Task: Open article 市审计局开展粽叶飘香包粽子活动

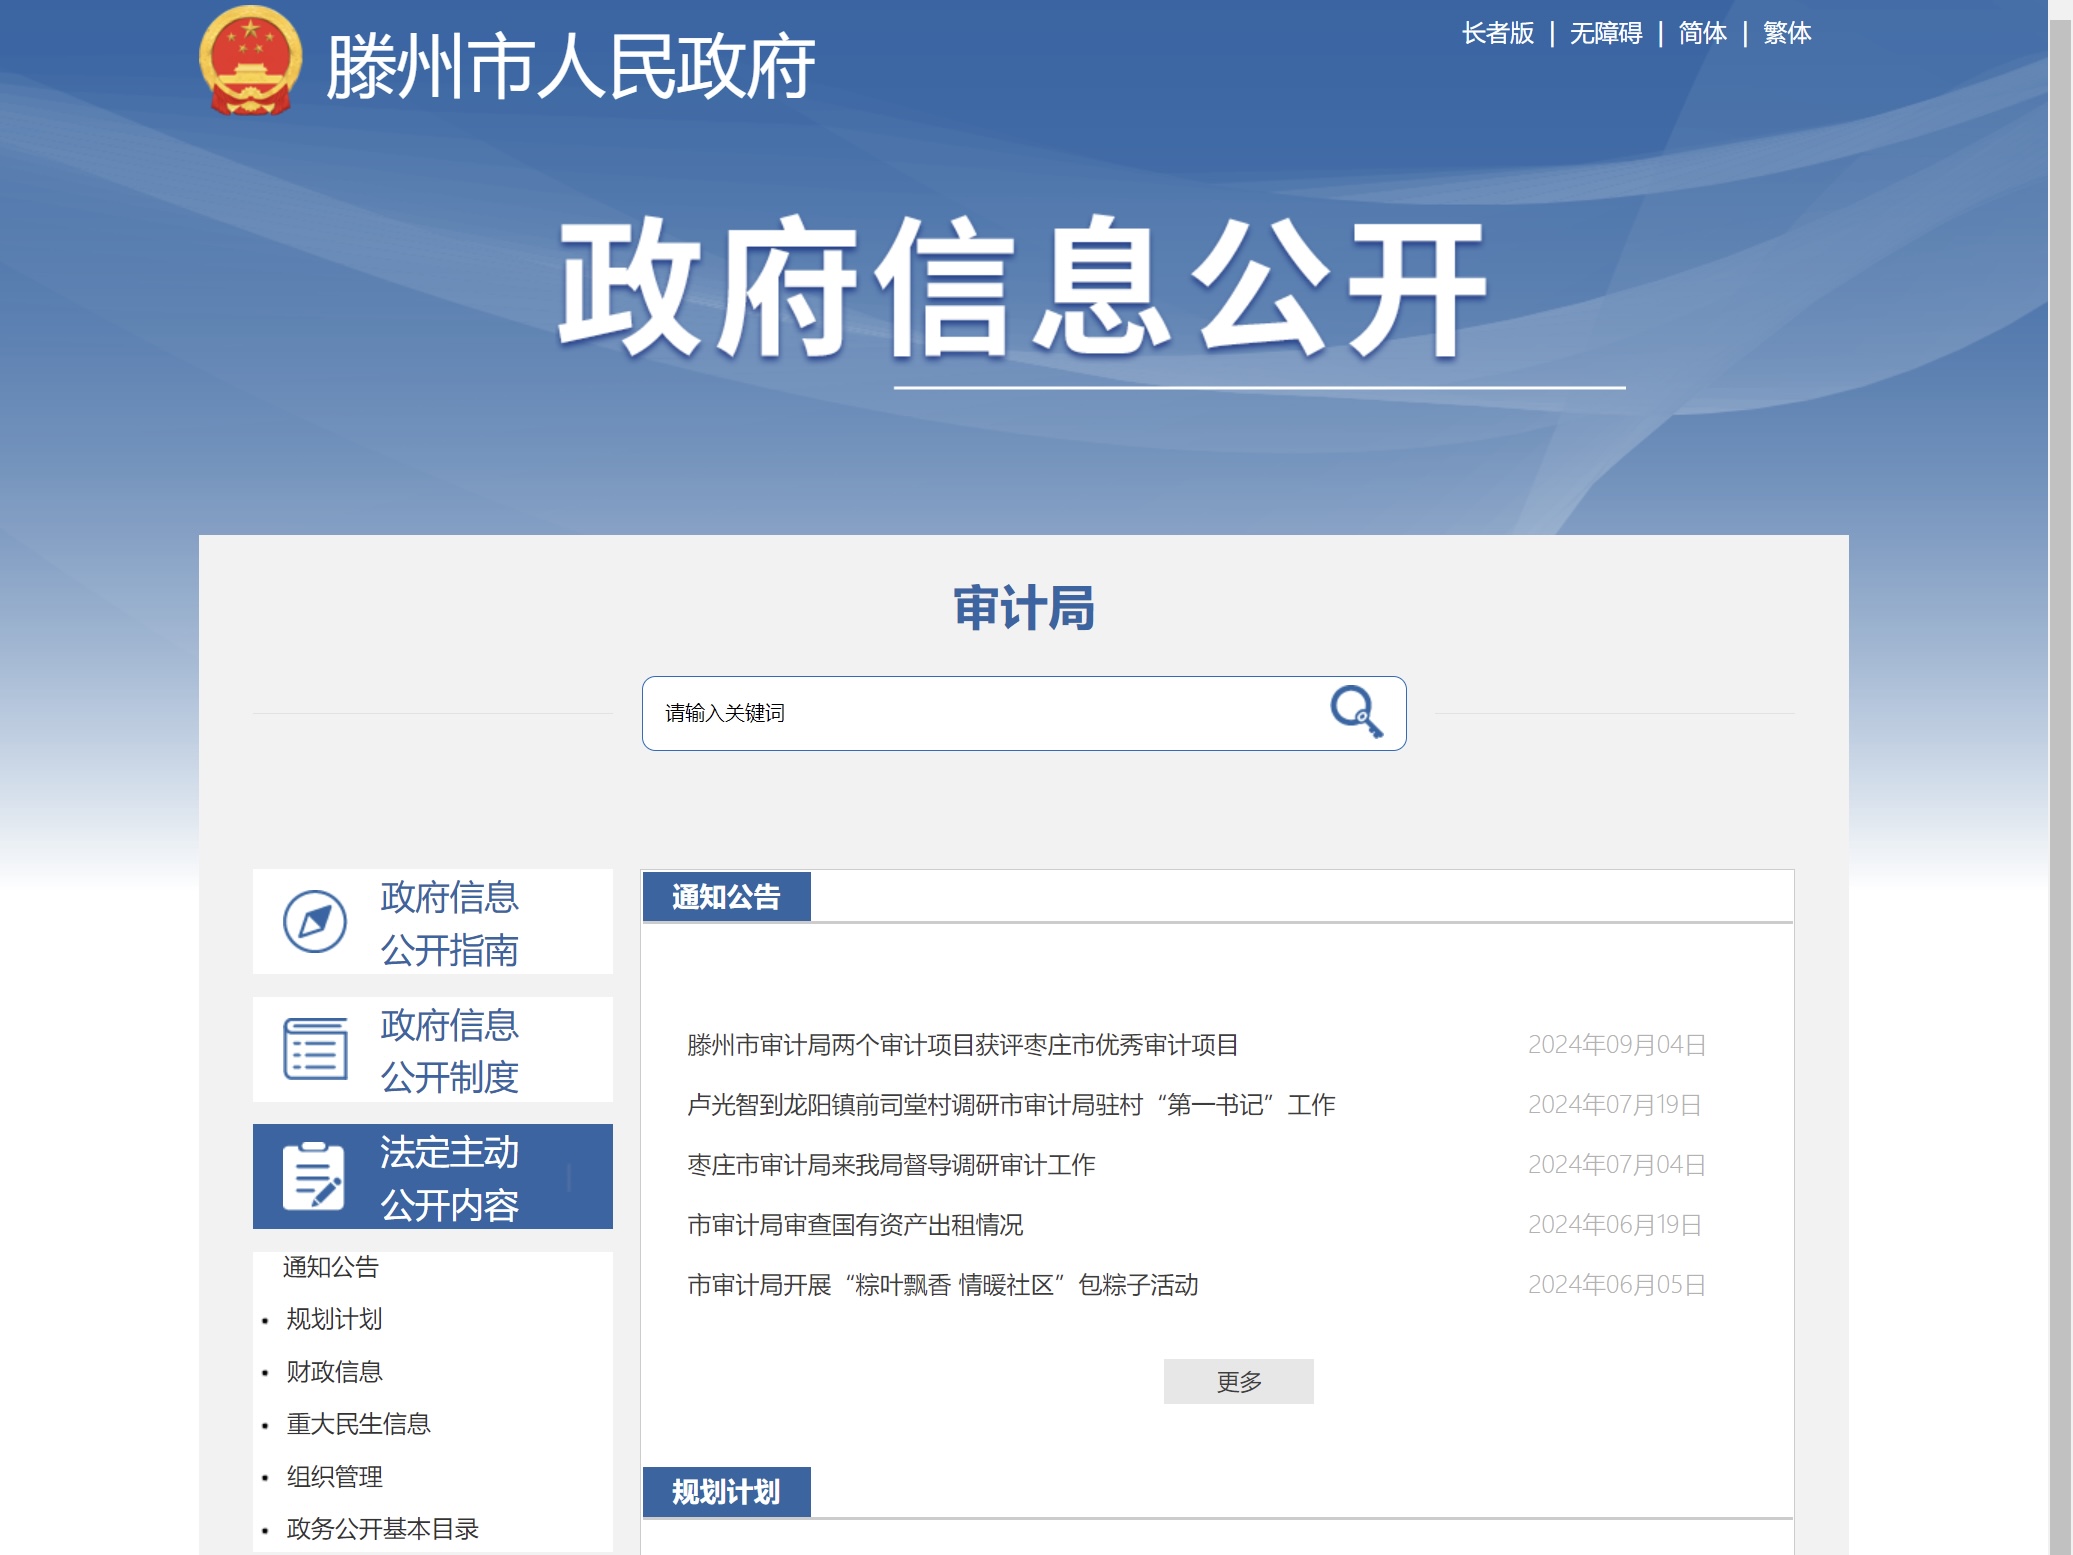Action: (943, 1285)
